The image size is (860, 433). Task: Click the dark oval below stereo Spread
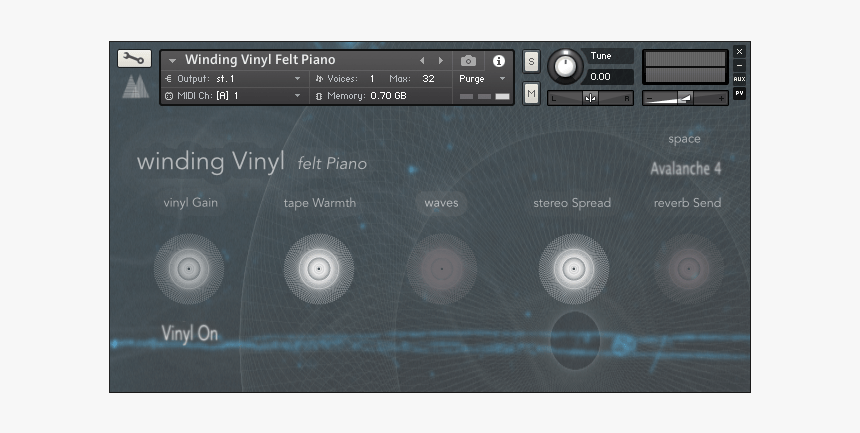(575, 341)
